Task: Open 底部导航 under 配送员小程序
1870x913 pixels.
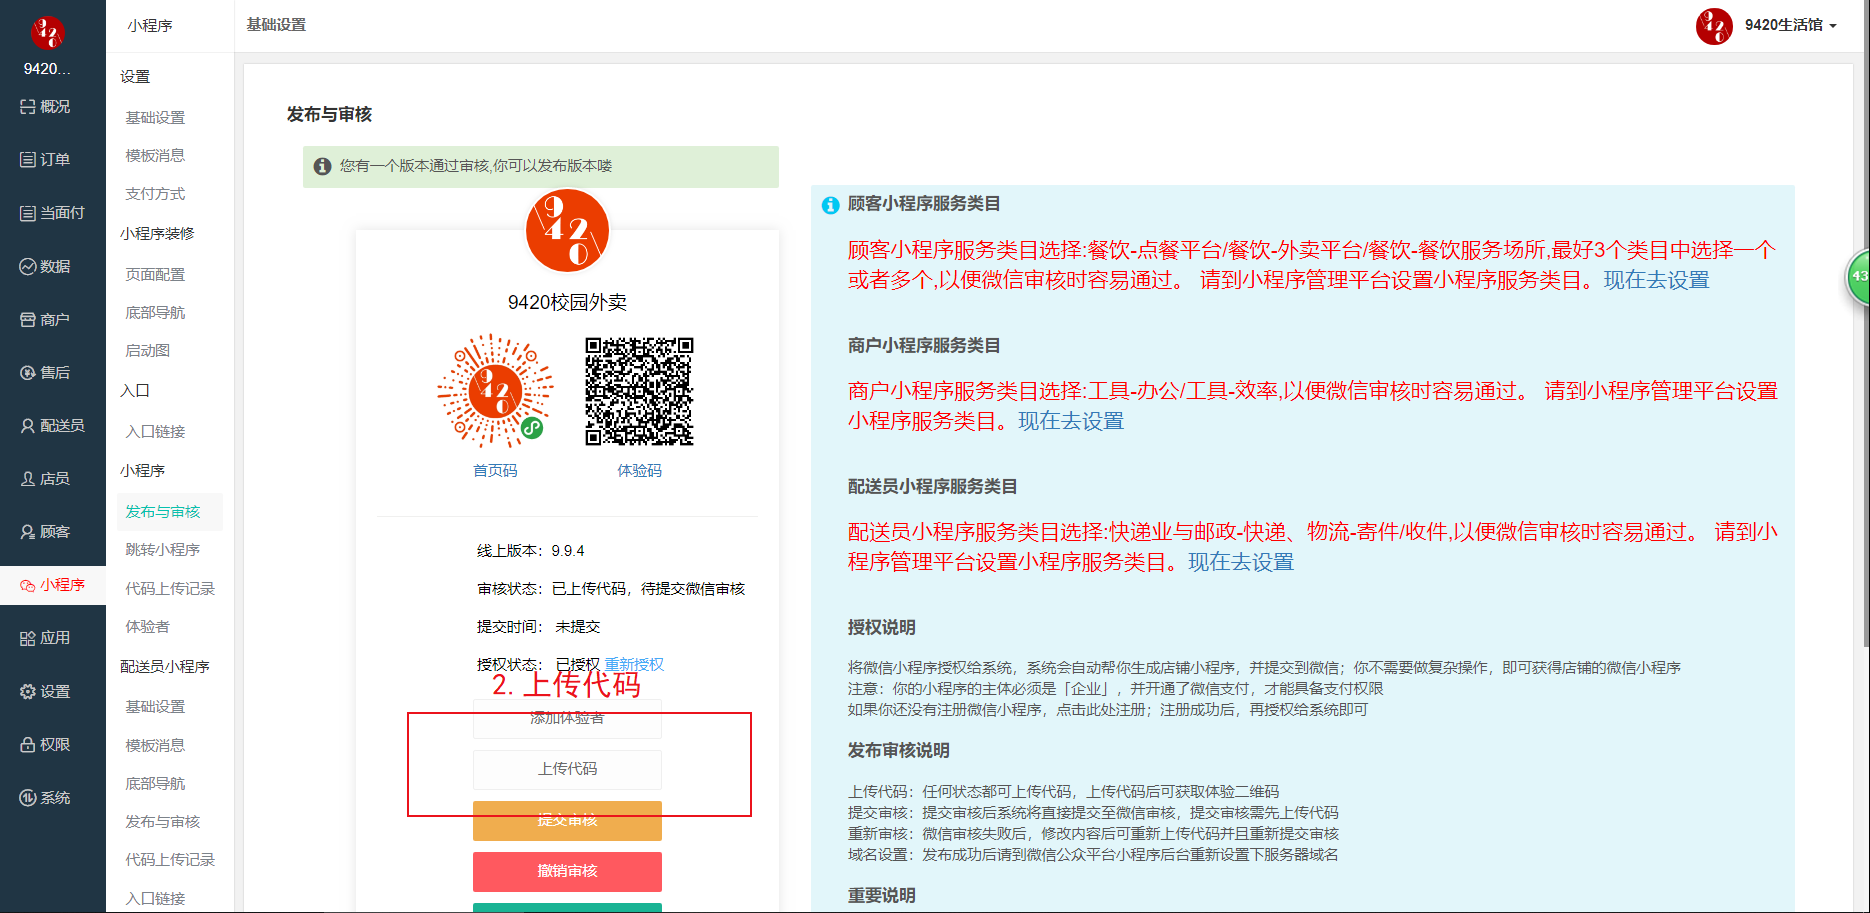Action: coord(155,784)
